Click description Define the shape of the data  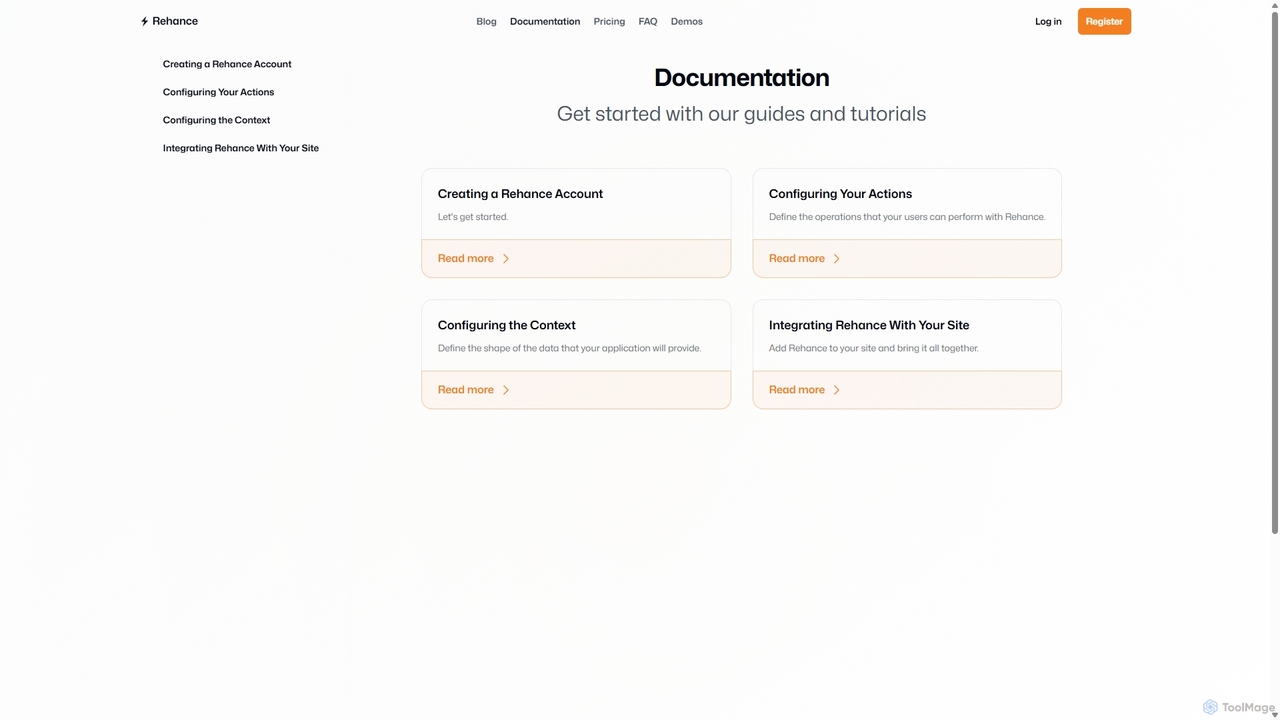[570, 348]
